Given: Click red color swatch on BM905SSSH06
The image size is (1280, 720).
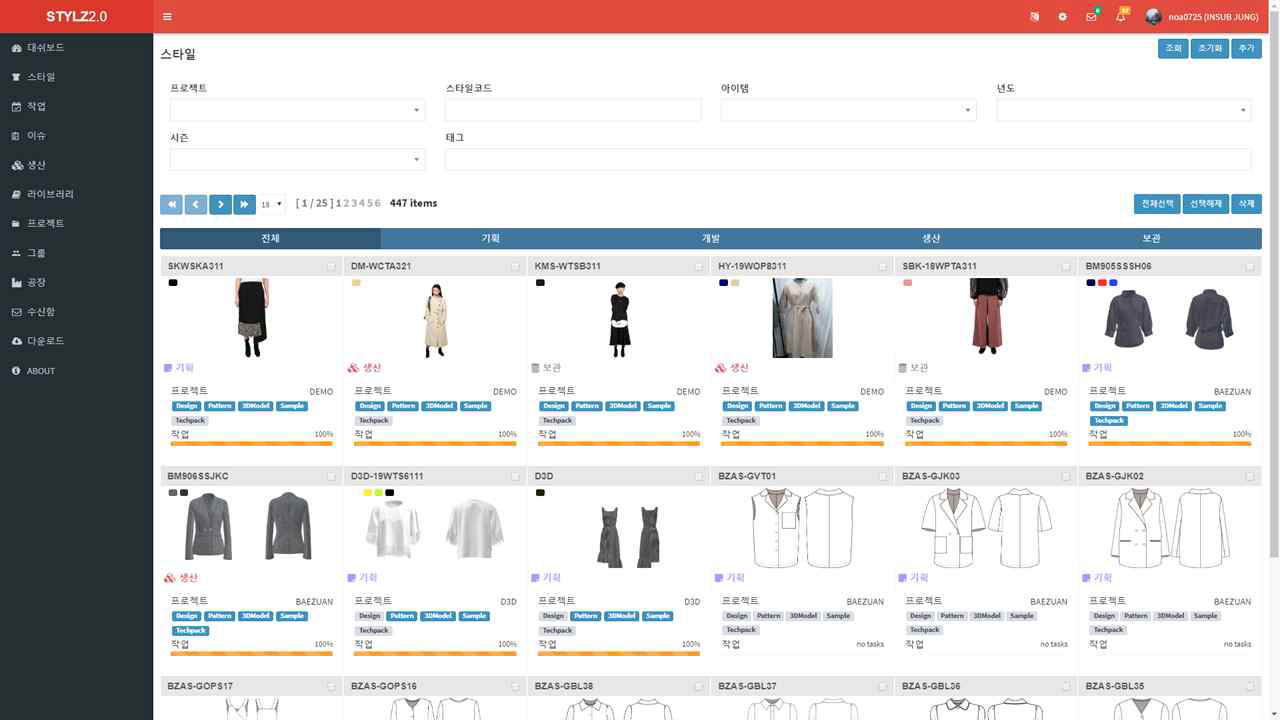Looking at the screenshot, I should (x=1102, y=283).
